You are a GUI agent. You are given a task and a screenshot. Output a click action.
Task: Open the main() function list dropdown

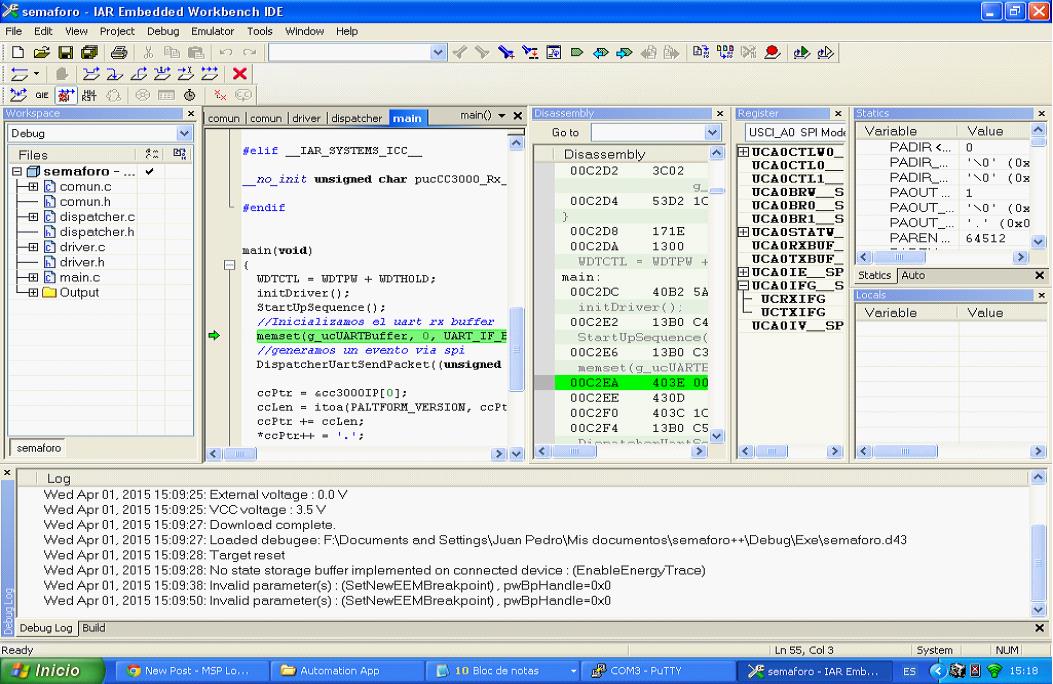[502, 115]
